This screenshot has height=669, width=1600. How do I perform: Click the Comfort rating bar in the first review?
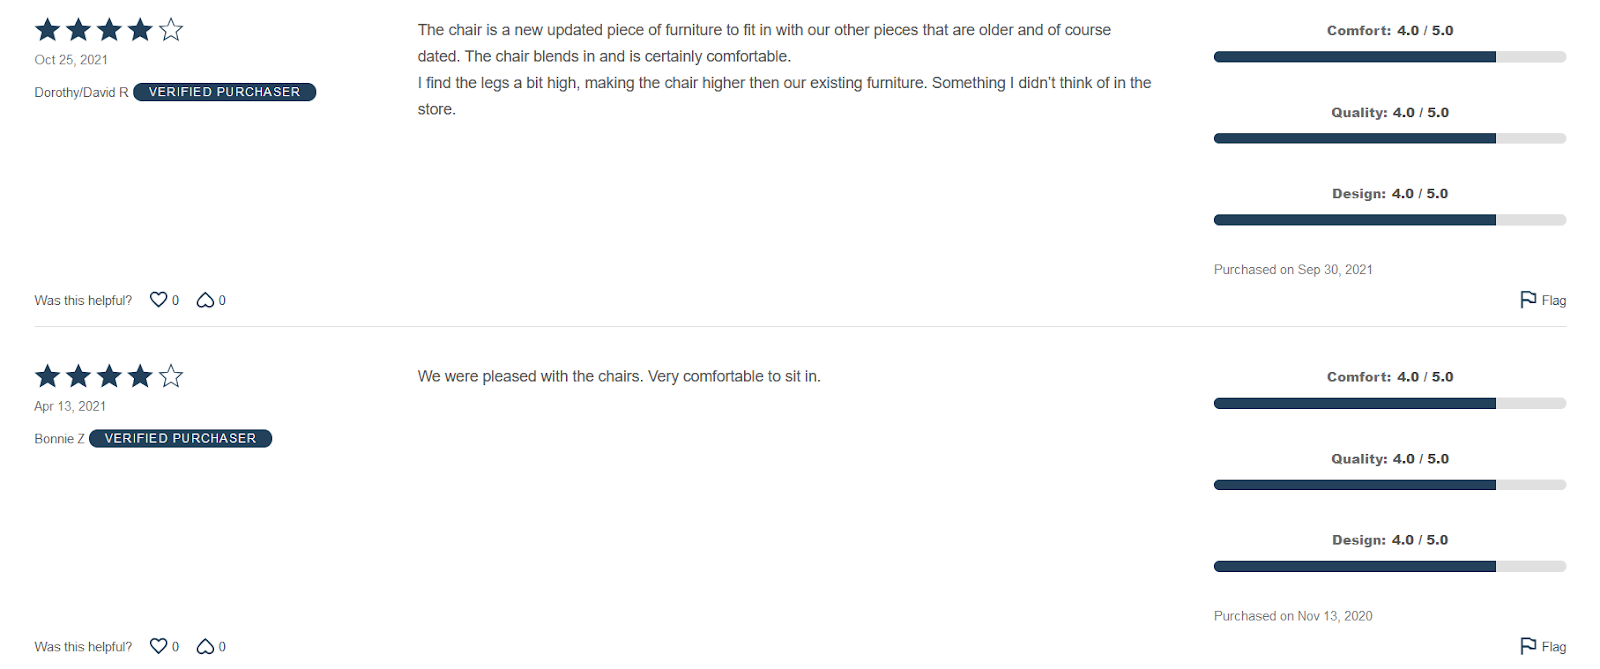pos(1389,57)
